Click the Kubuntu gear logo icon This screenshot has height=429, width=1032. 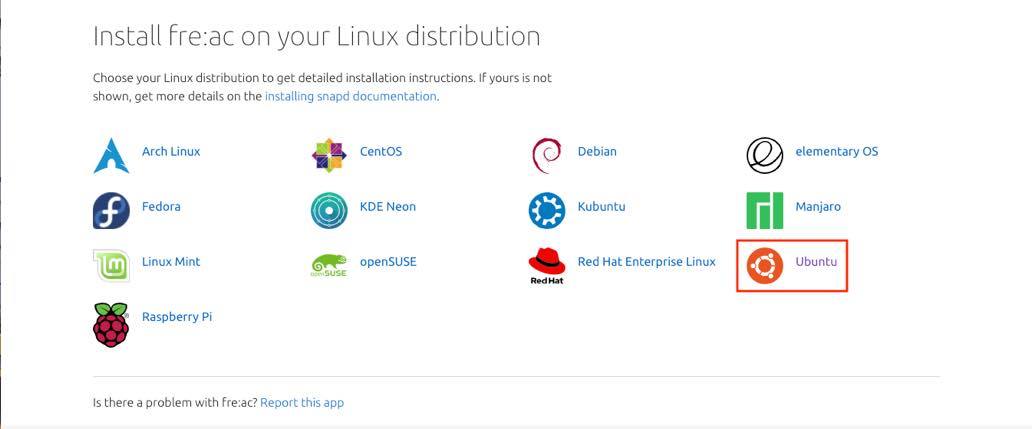(547, 210)
